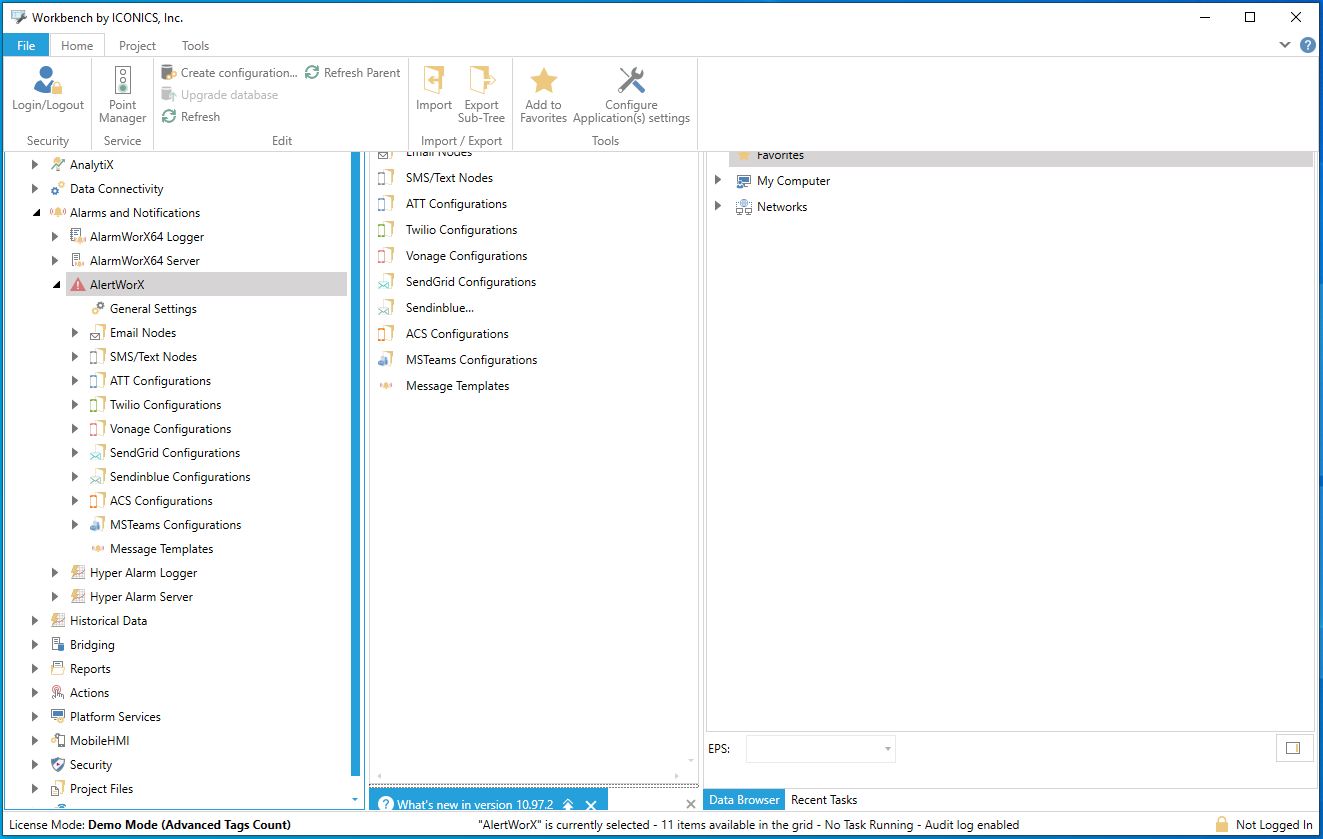Open the EPS dropdown

point(887,749)
